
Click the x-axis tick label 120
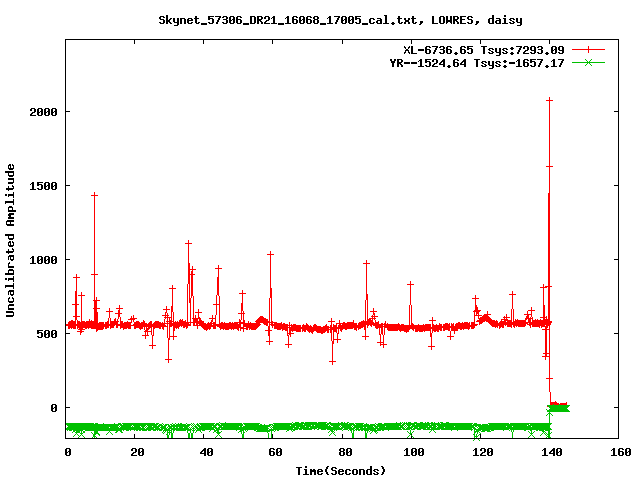[x=483, y=452]
